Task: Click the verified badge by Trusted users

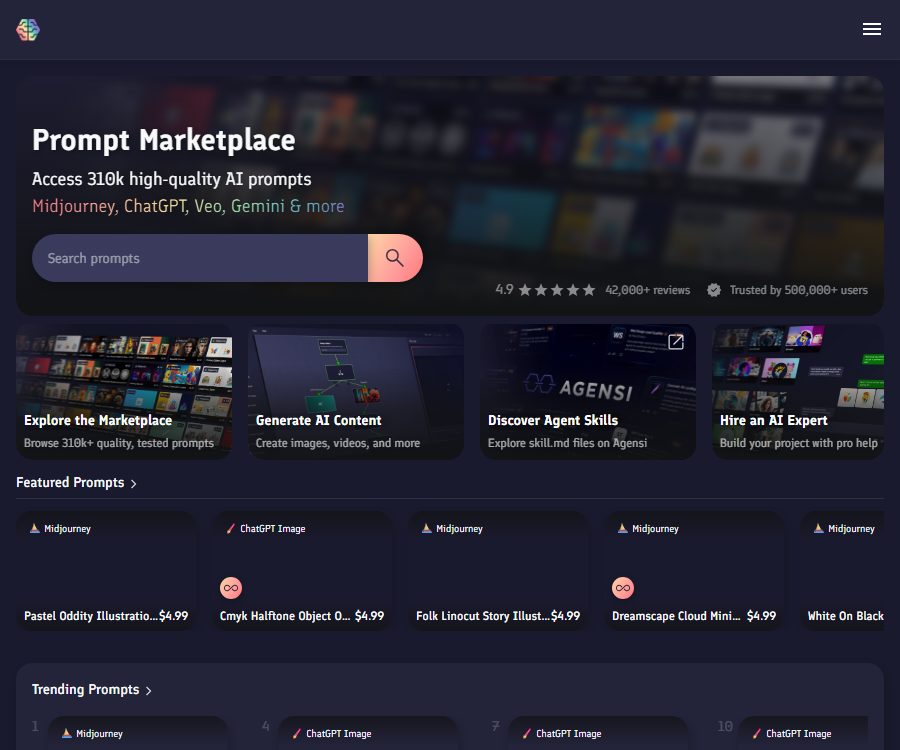Action: (x=713, y=290)
